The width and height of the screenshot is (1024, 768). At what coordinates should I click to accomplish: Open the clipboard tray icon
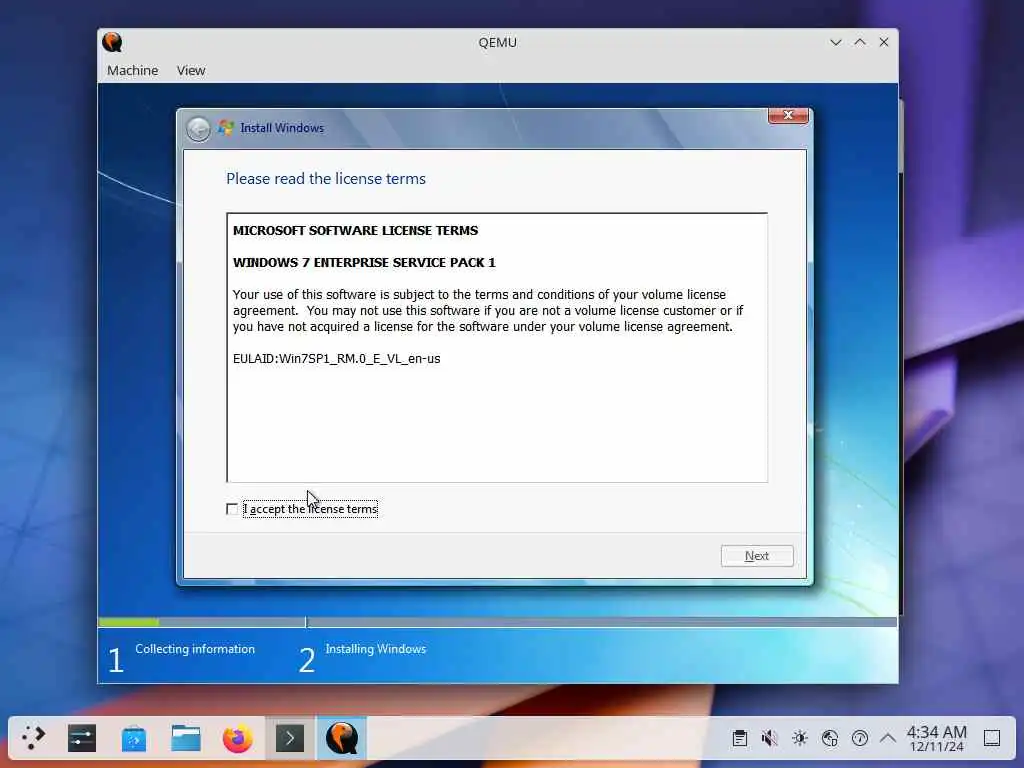point(740,738)
